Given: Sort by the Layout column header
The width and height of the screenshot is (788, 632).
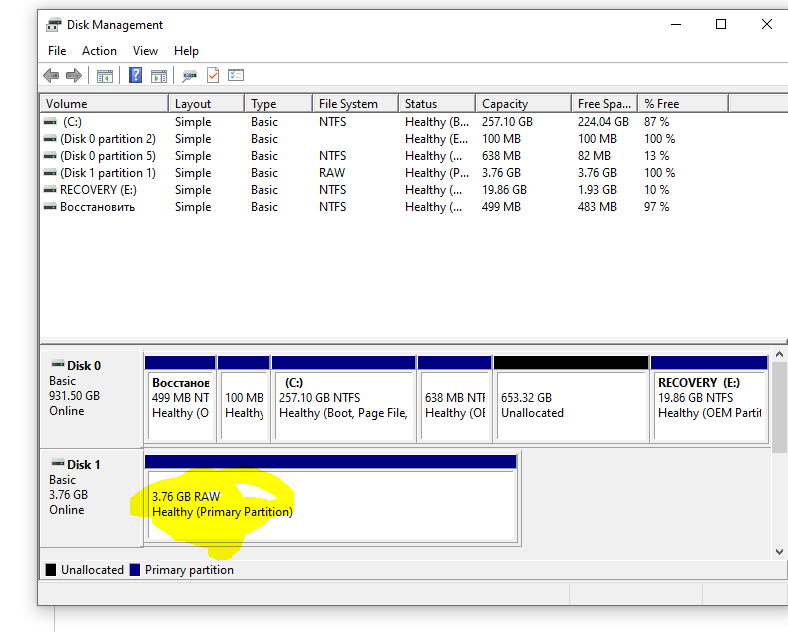Looking at the screenshot, I should [x=207, y=103].
